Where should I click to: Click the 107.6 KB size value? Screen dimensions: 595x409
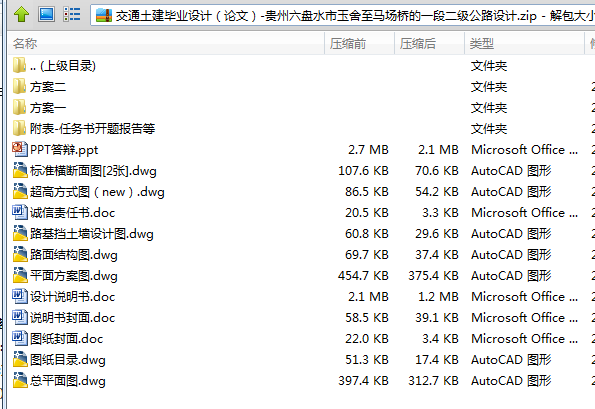363,170
